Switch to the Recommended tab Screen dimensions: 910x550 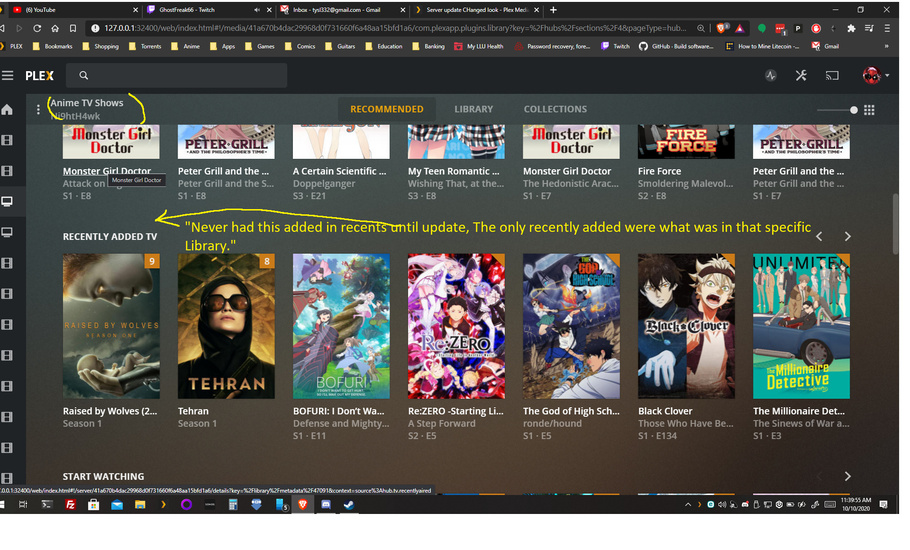tap(387, 109)
